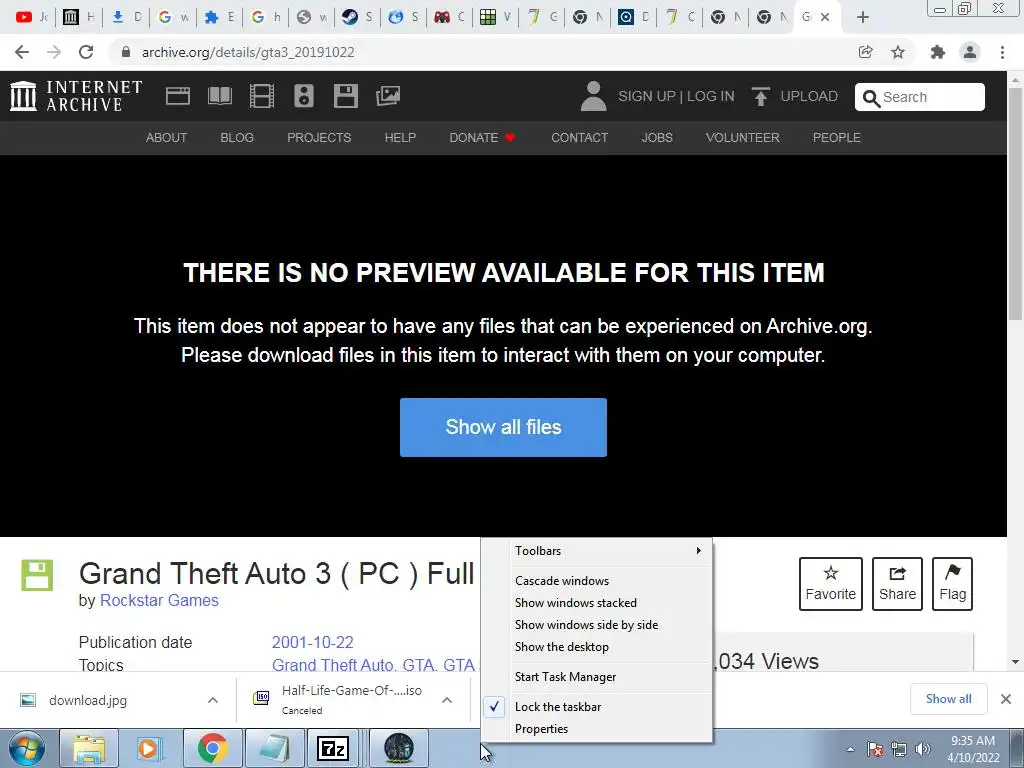The width and height of the screenshot is (1024, 768).
Task: Click the Chrome back arrow
Action: pos(22,52)
